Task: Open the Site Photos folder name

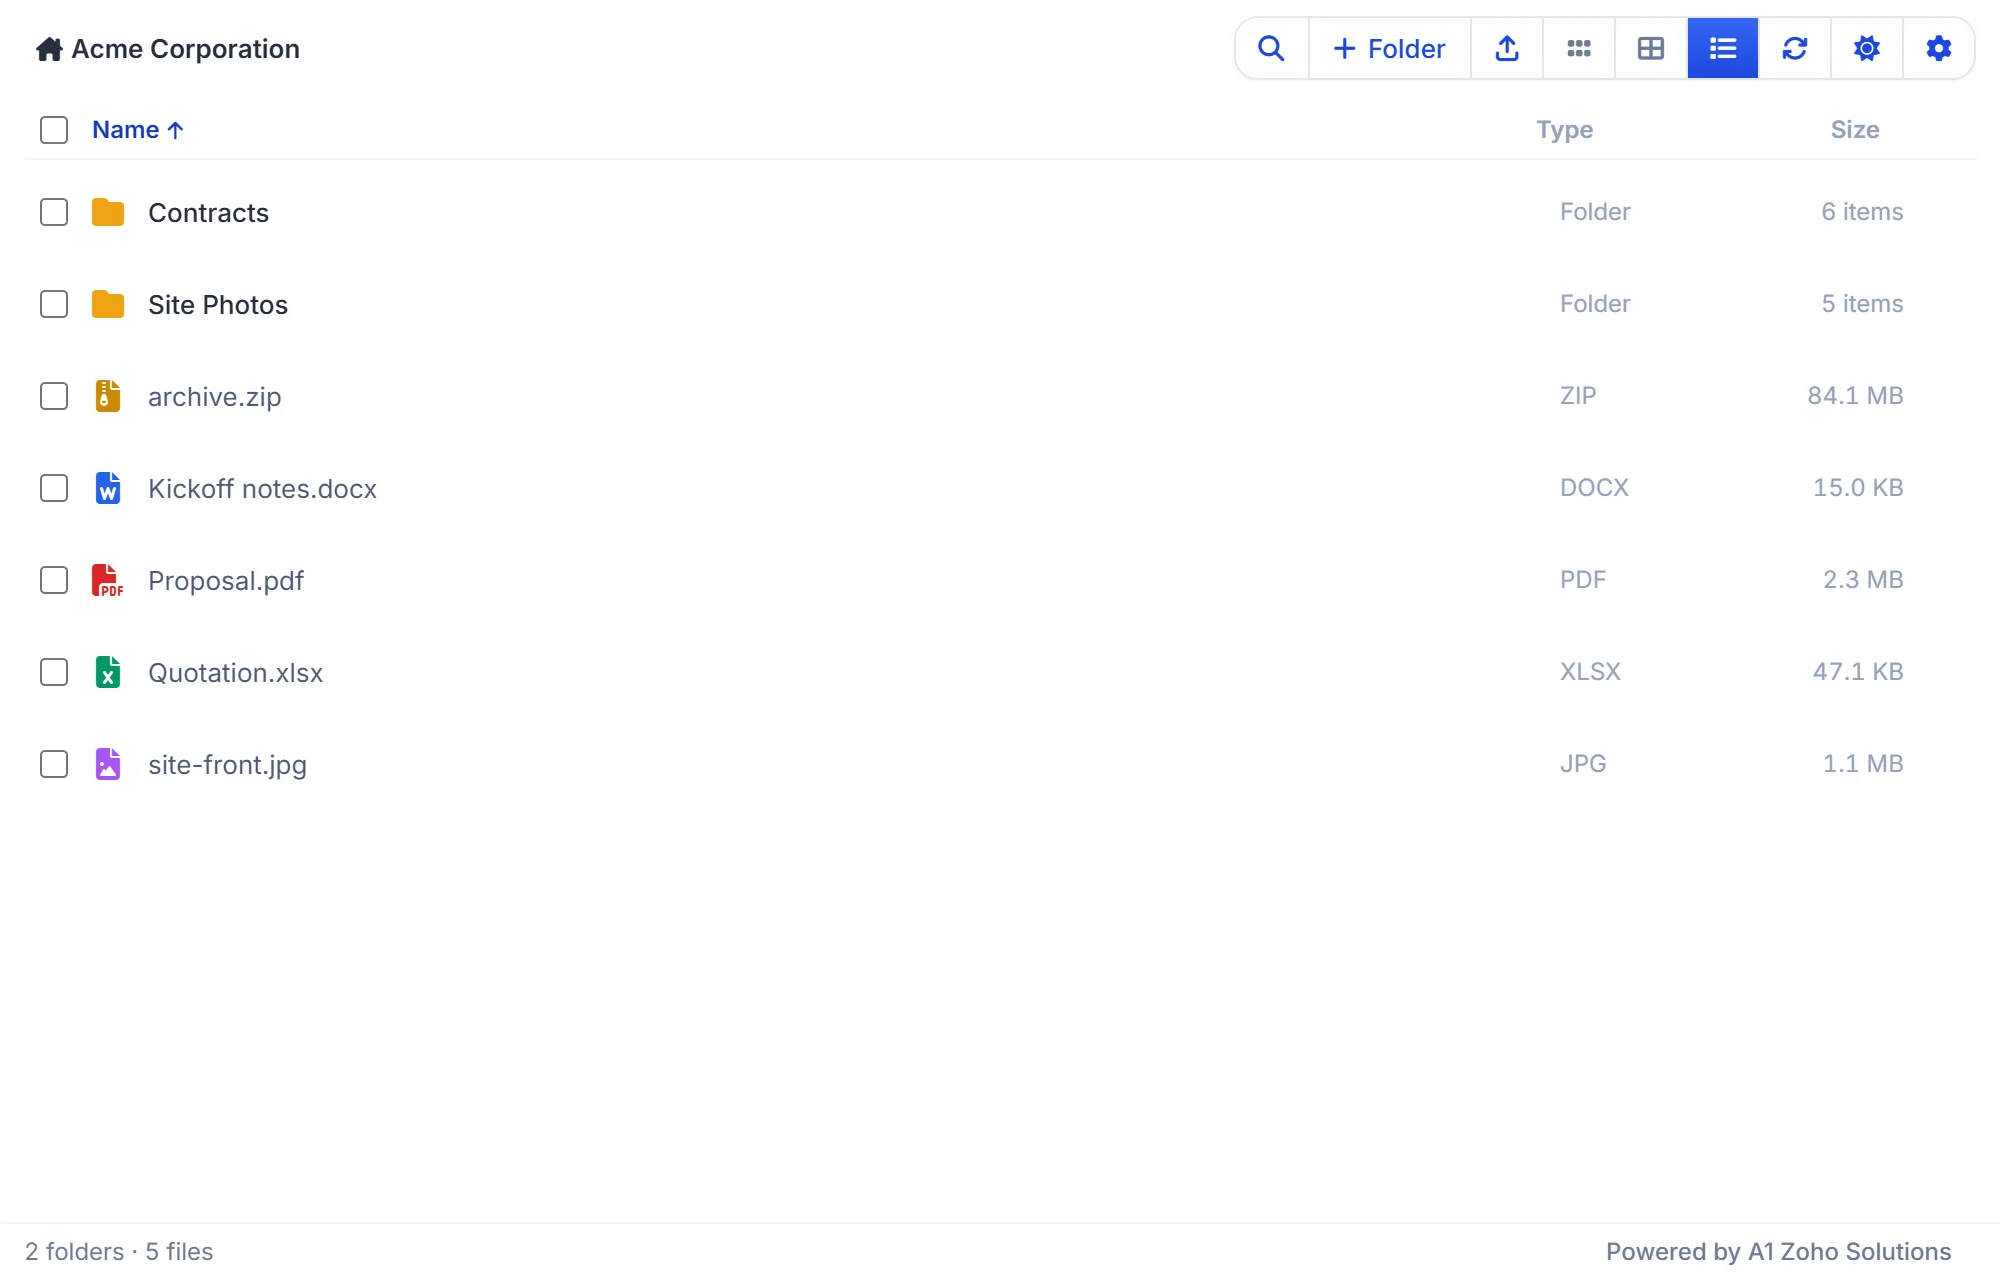Action: (218, 305)
